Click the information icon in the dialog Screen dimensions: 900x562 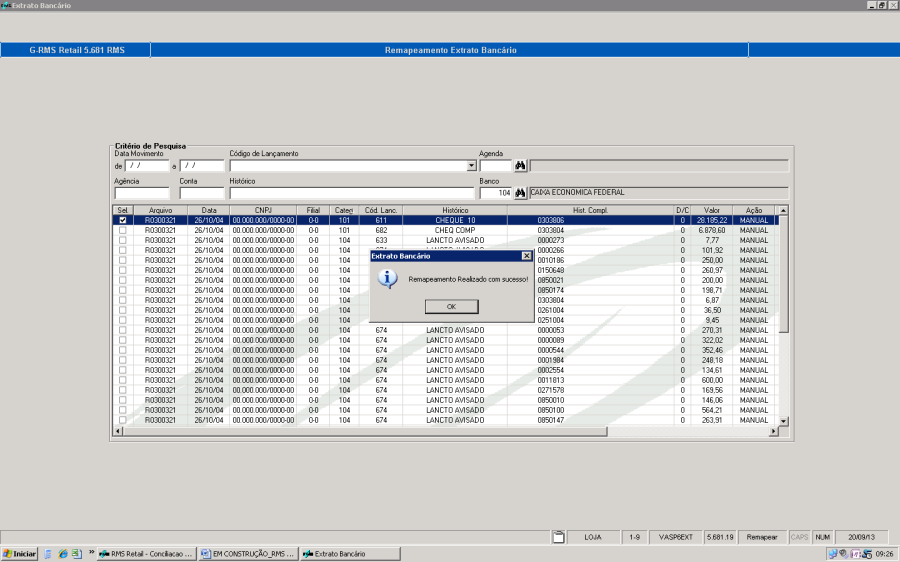[387, 279]
